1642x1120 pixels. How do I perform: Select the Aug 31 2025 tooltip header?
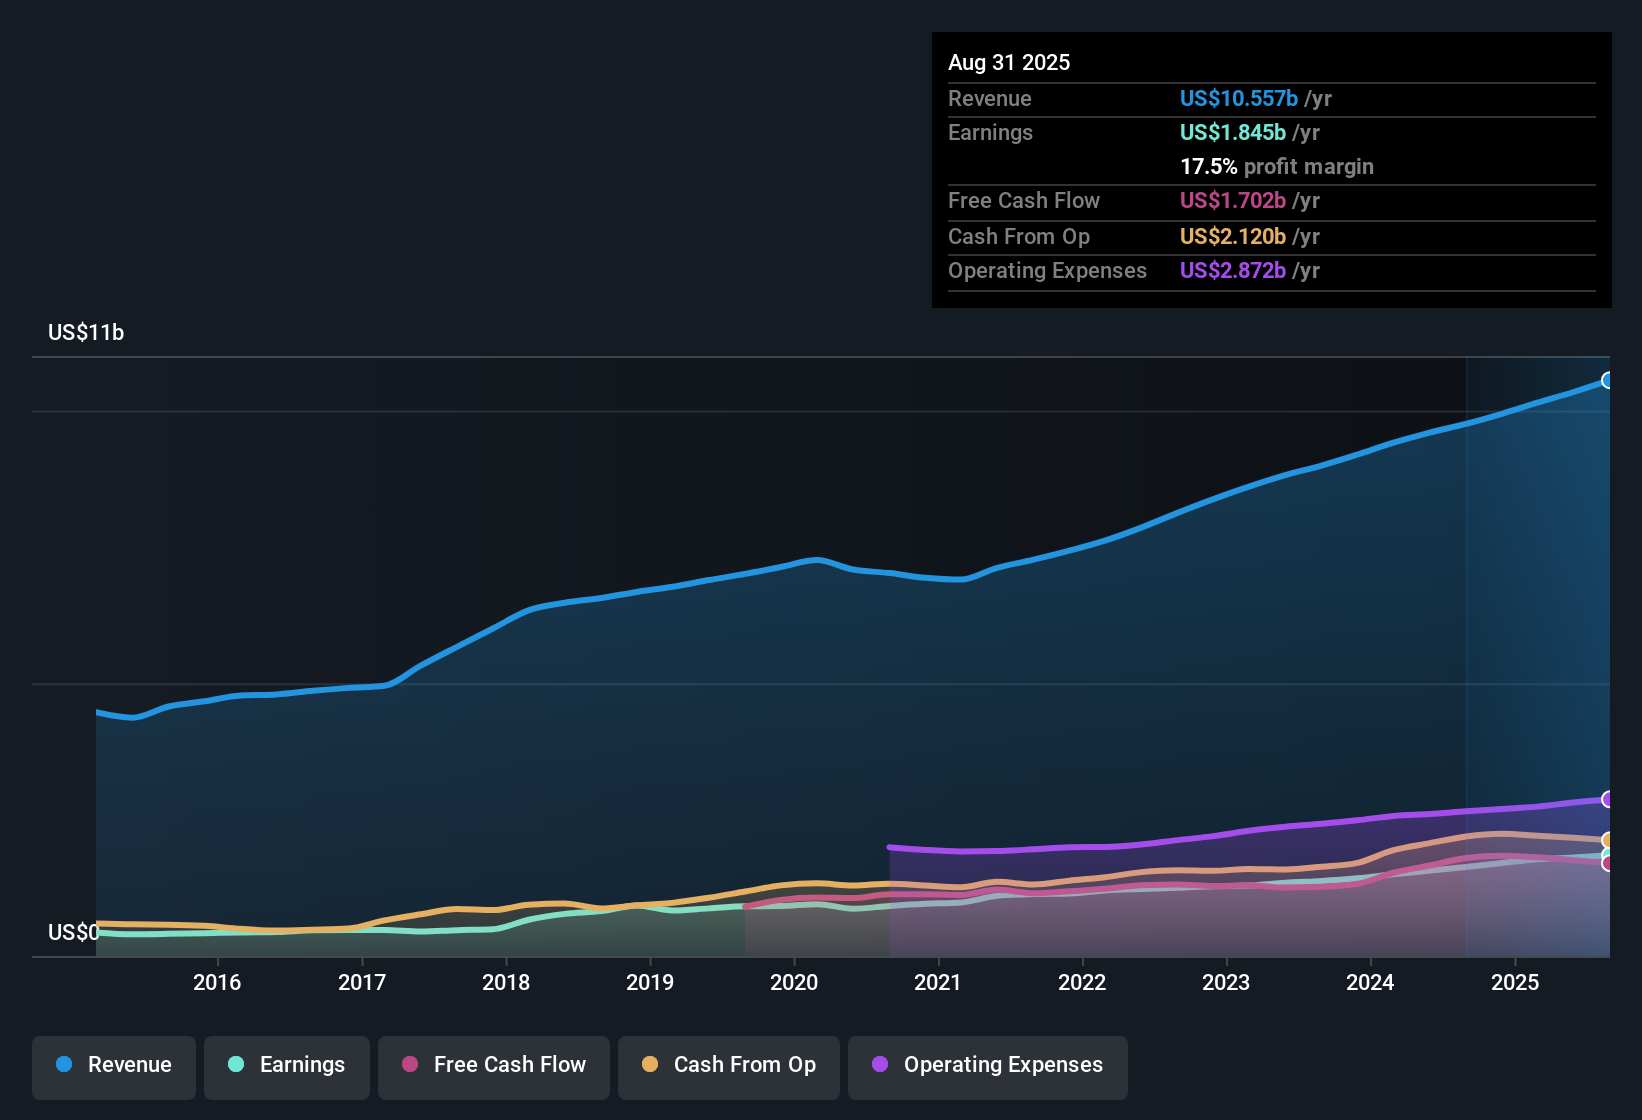point(1009,62)
